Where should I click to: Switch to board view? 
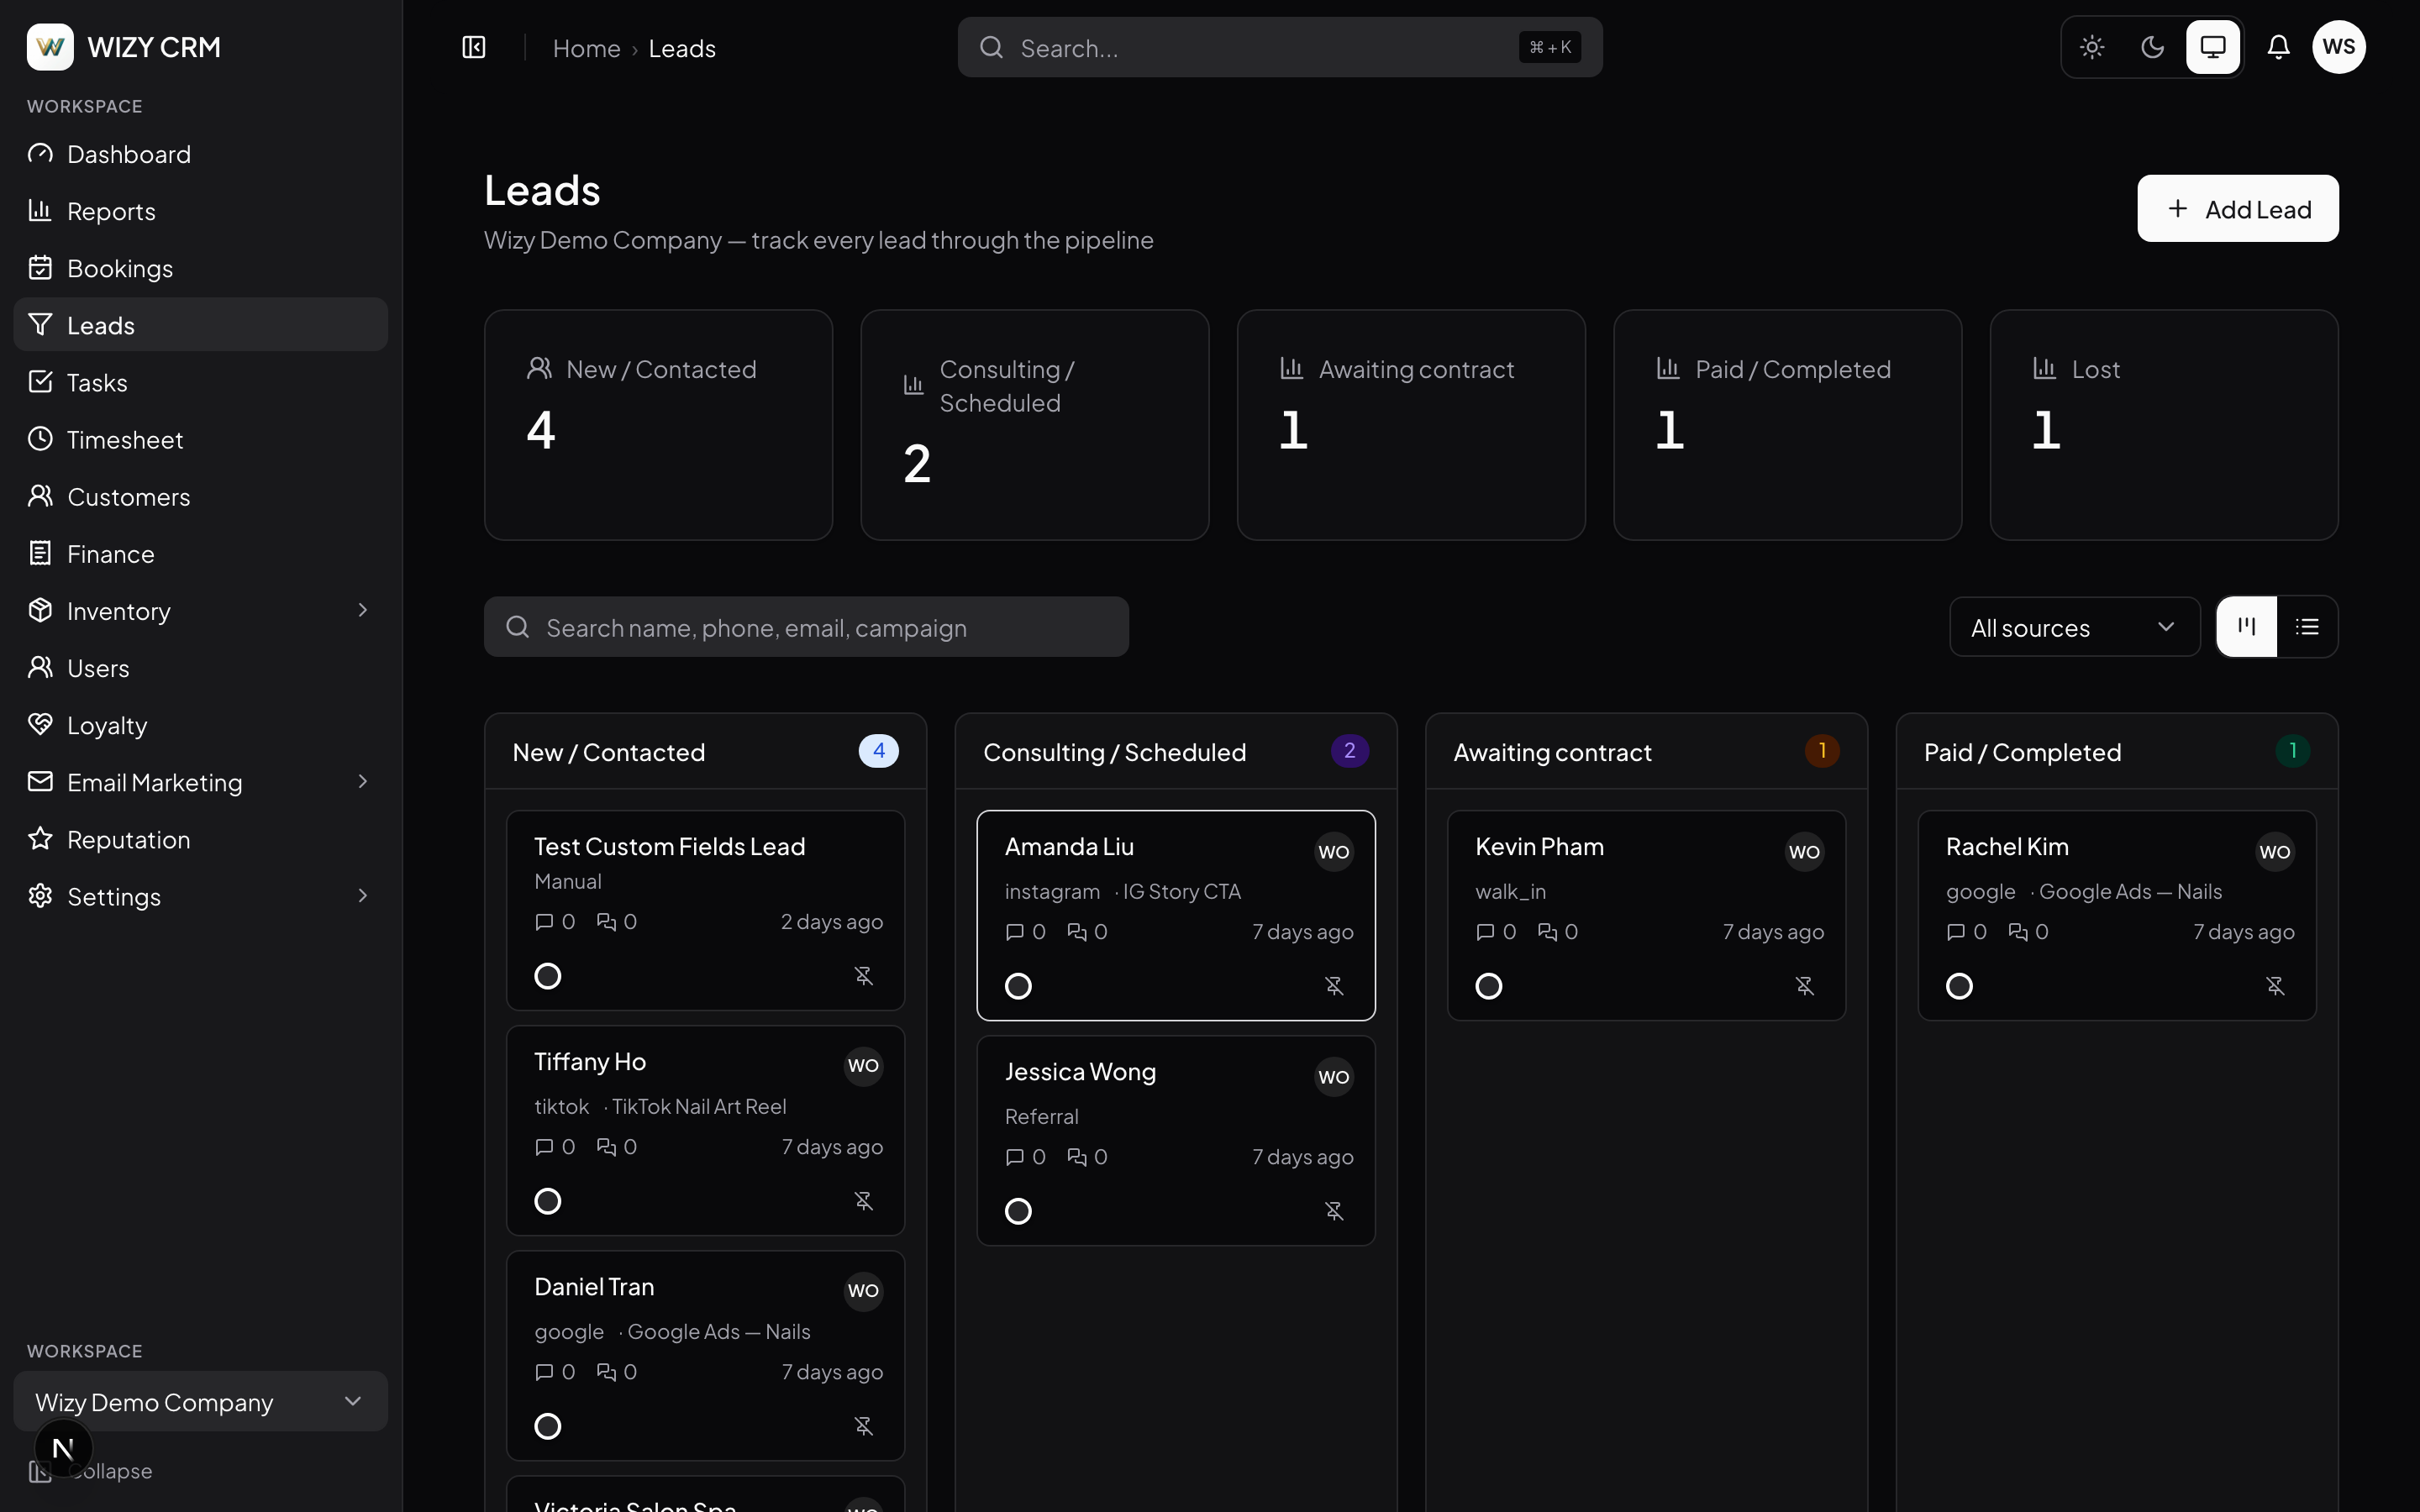(2247, 627)
